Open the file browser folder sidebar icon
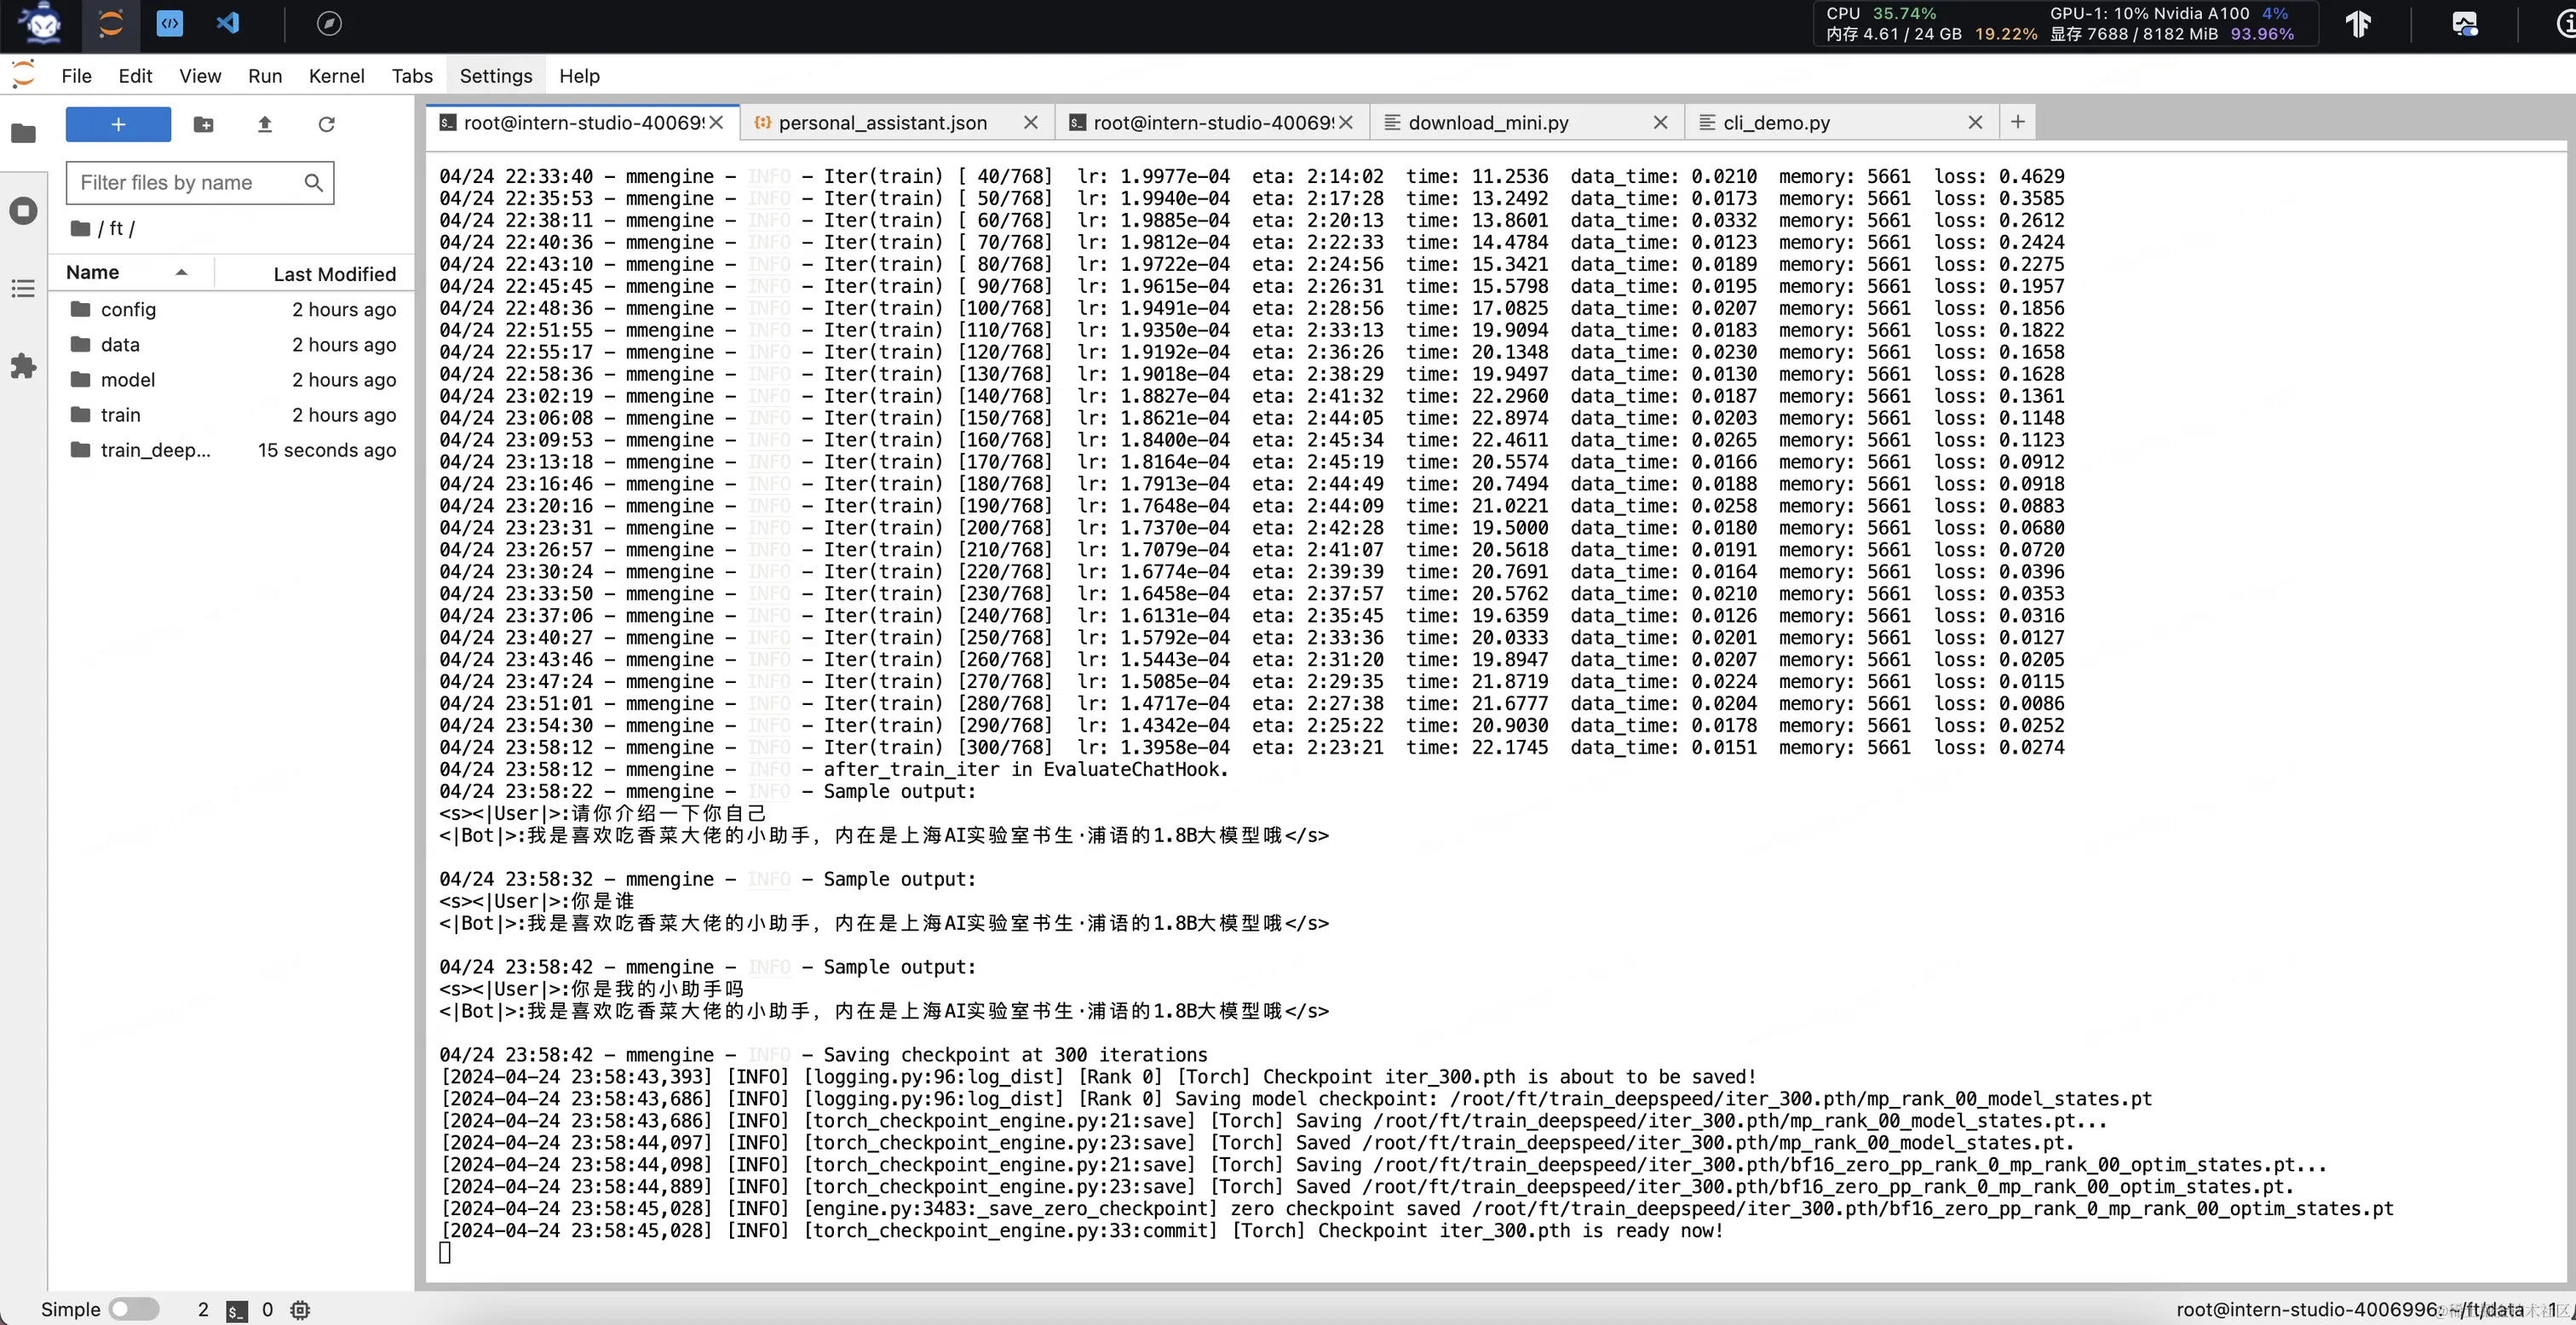The image size is (2576, 1325). click(x=23, y=133)
